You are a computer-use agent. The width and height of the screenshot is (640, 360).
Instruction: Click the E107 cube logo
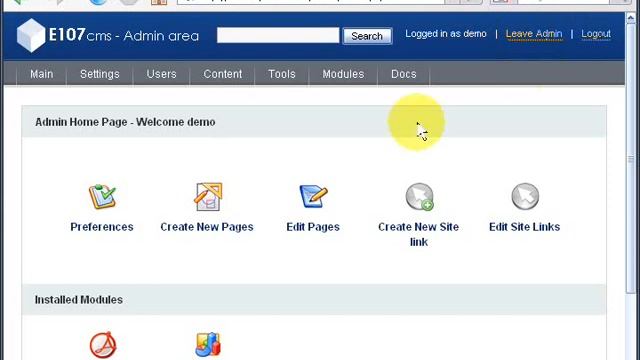click(x=31, y=36)
